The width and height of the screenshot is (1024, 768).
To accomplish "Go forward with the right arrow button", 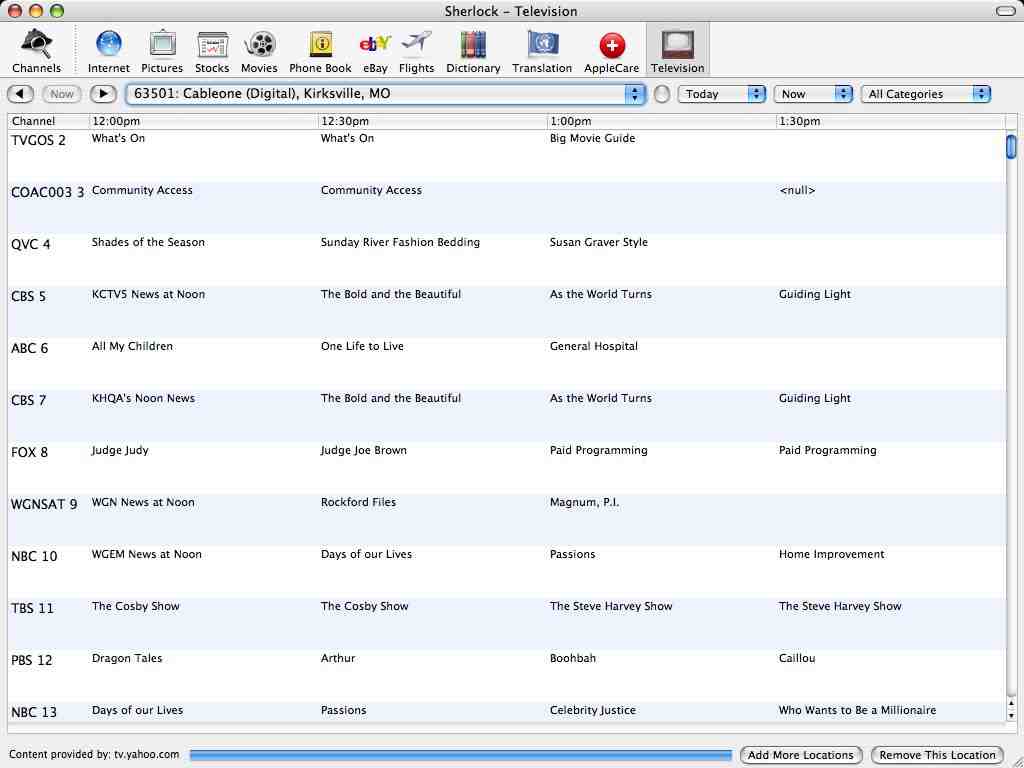I will point(103,94).
